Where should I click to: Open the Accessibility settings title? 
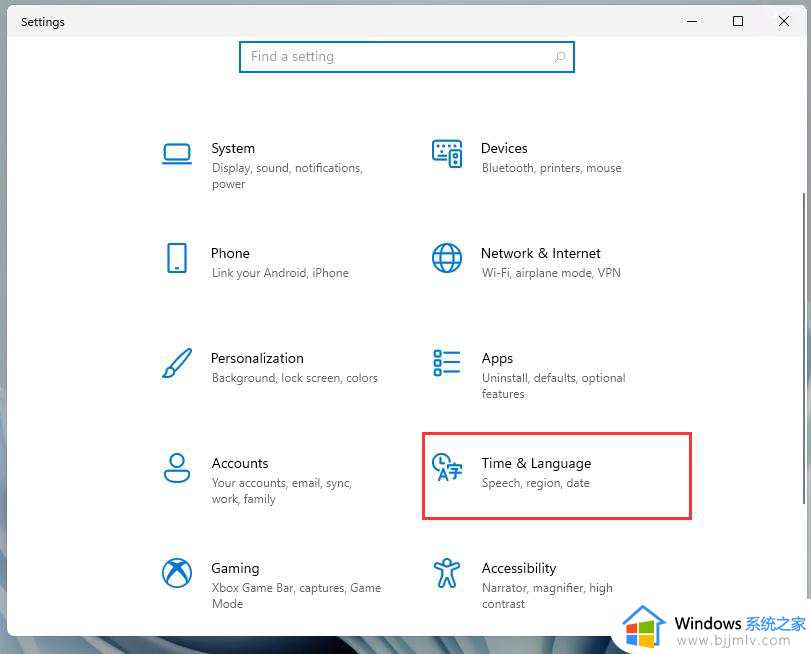519,569
